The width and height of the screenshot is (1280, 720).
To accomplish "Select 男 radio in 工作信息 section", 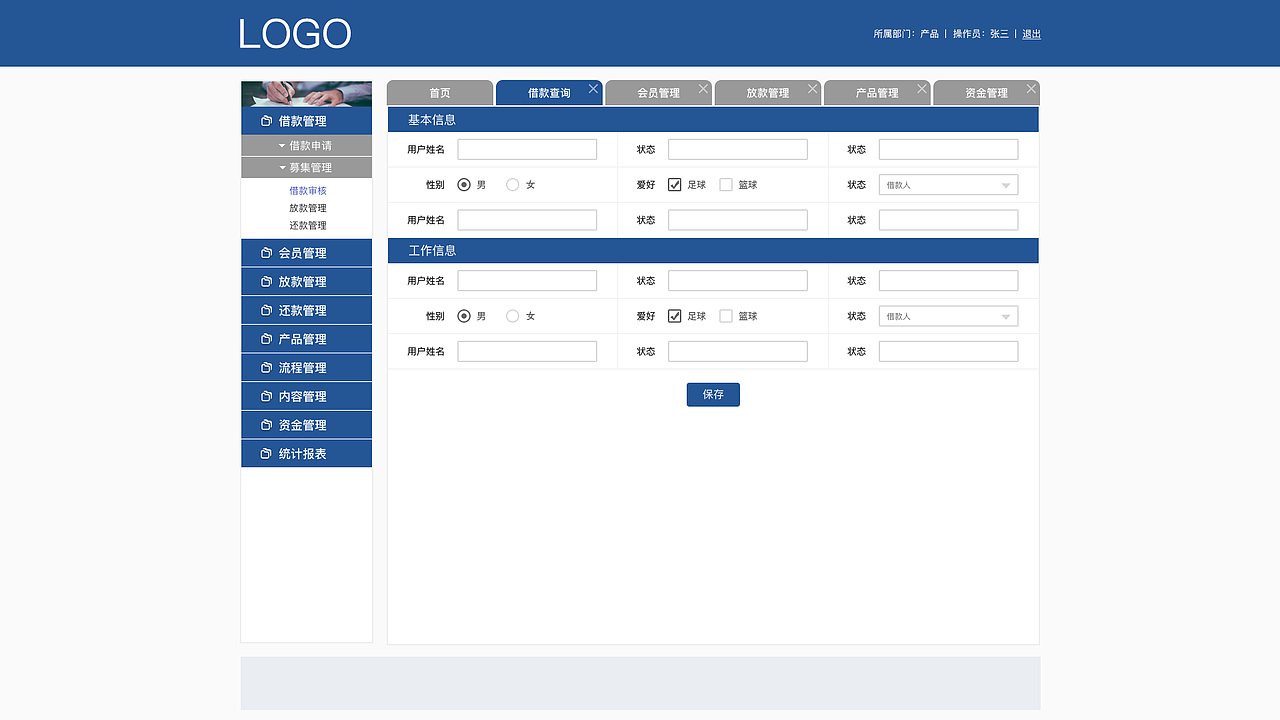I will click(x=464, y=316).
